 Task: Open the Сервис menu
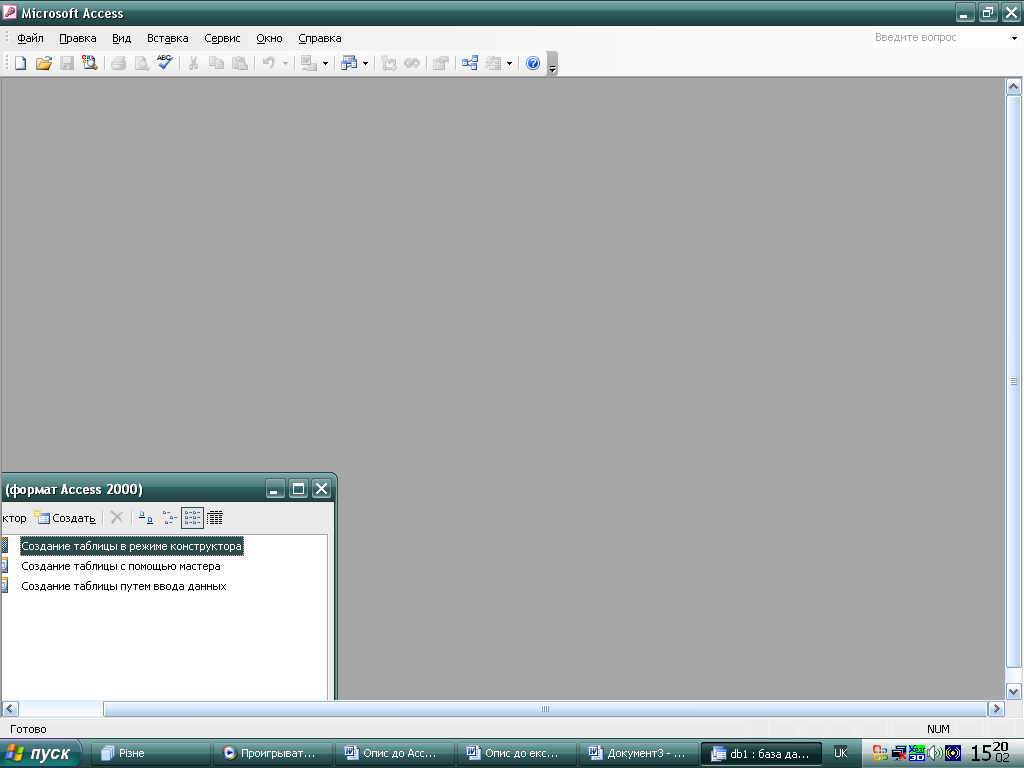coord(222,38)
